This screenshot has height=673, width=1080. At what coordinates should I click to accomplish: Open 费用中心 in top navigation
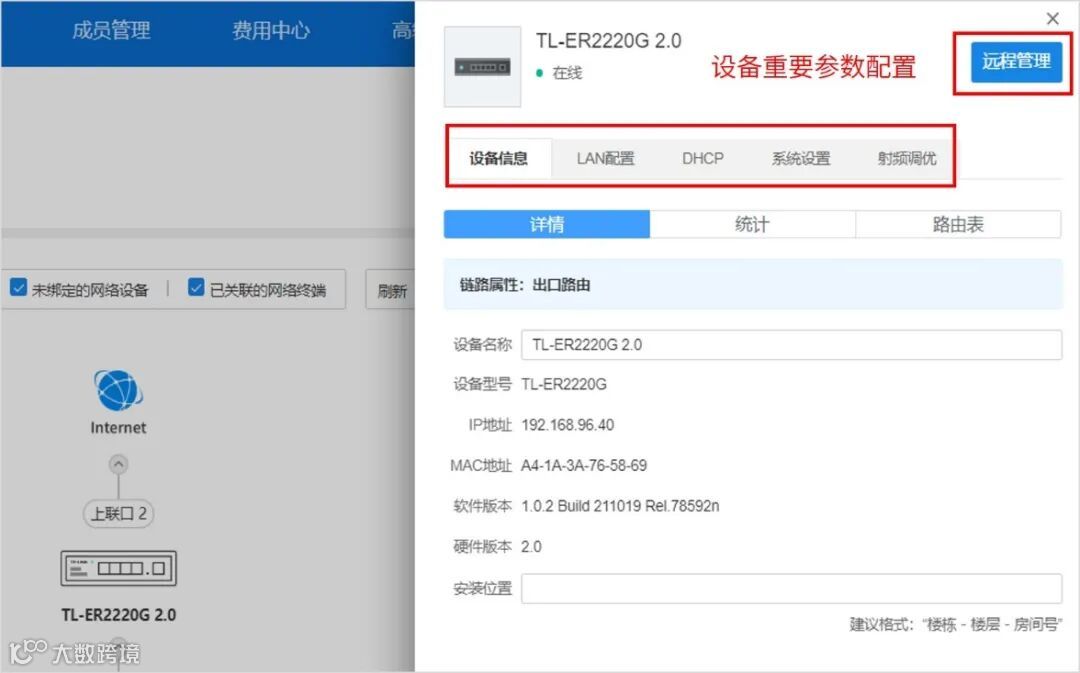coord(271,30)
